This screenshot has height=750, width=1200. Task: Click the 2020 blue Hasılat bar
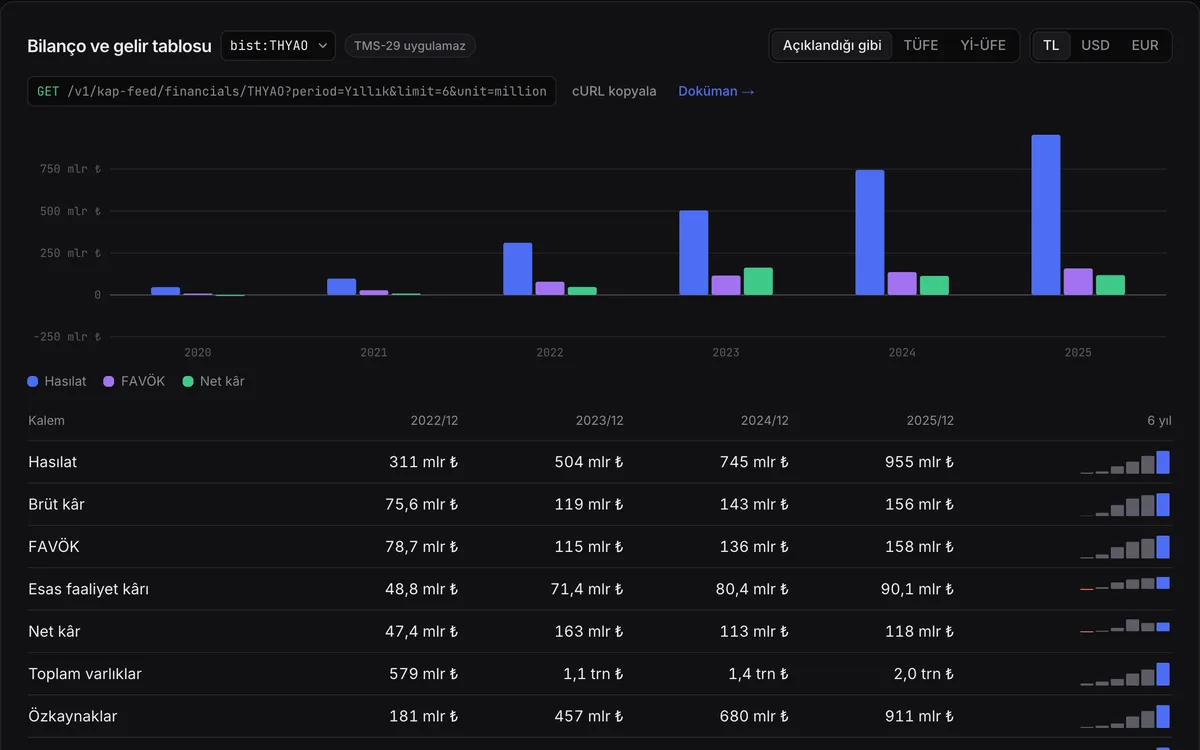166,291
